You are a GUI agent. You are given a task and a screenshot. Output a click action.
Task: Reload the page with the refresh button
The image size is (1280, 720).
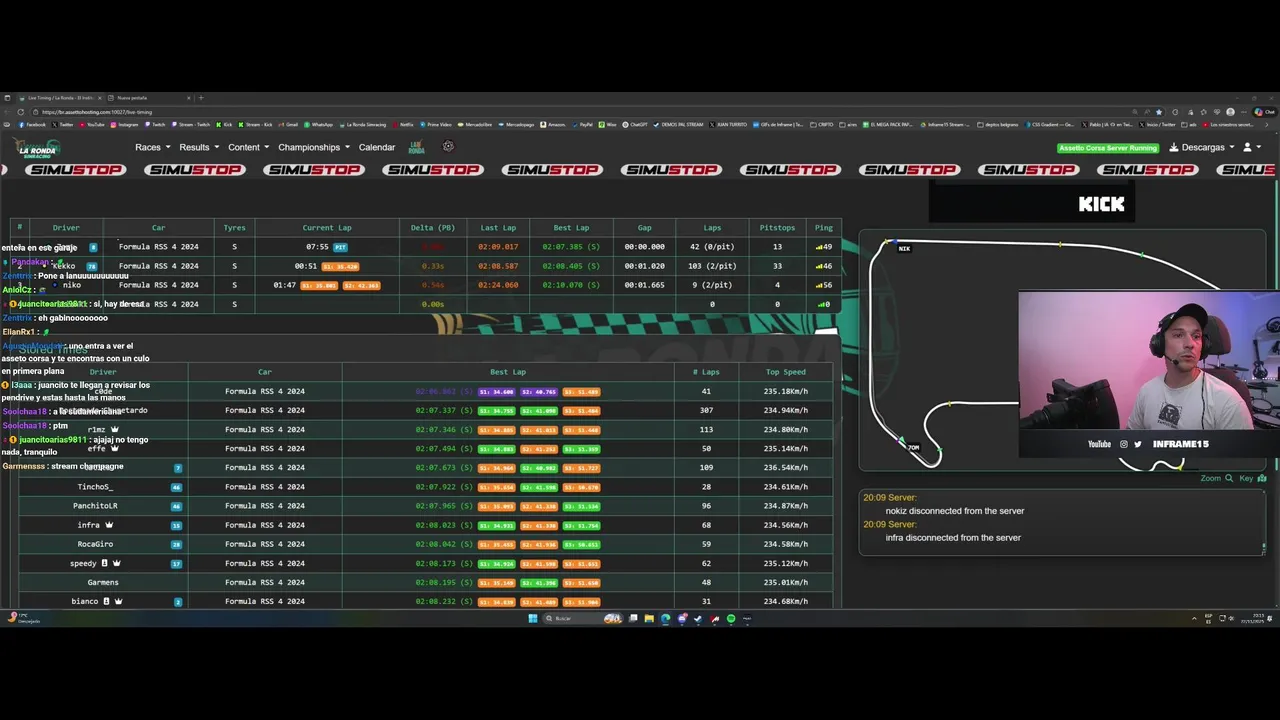pos(20,112)
